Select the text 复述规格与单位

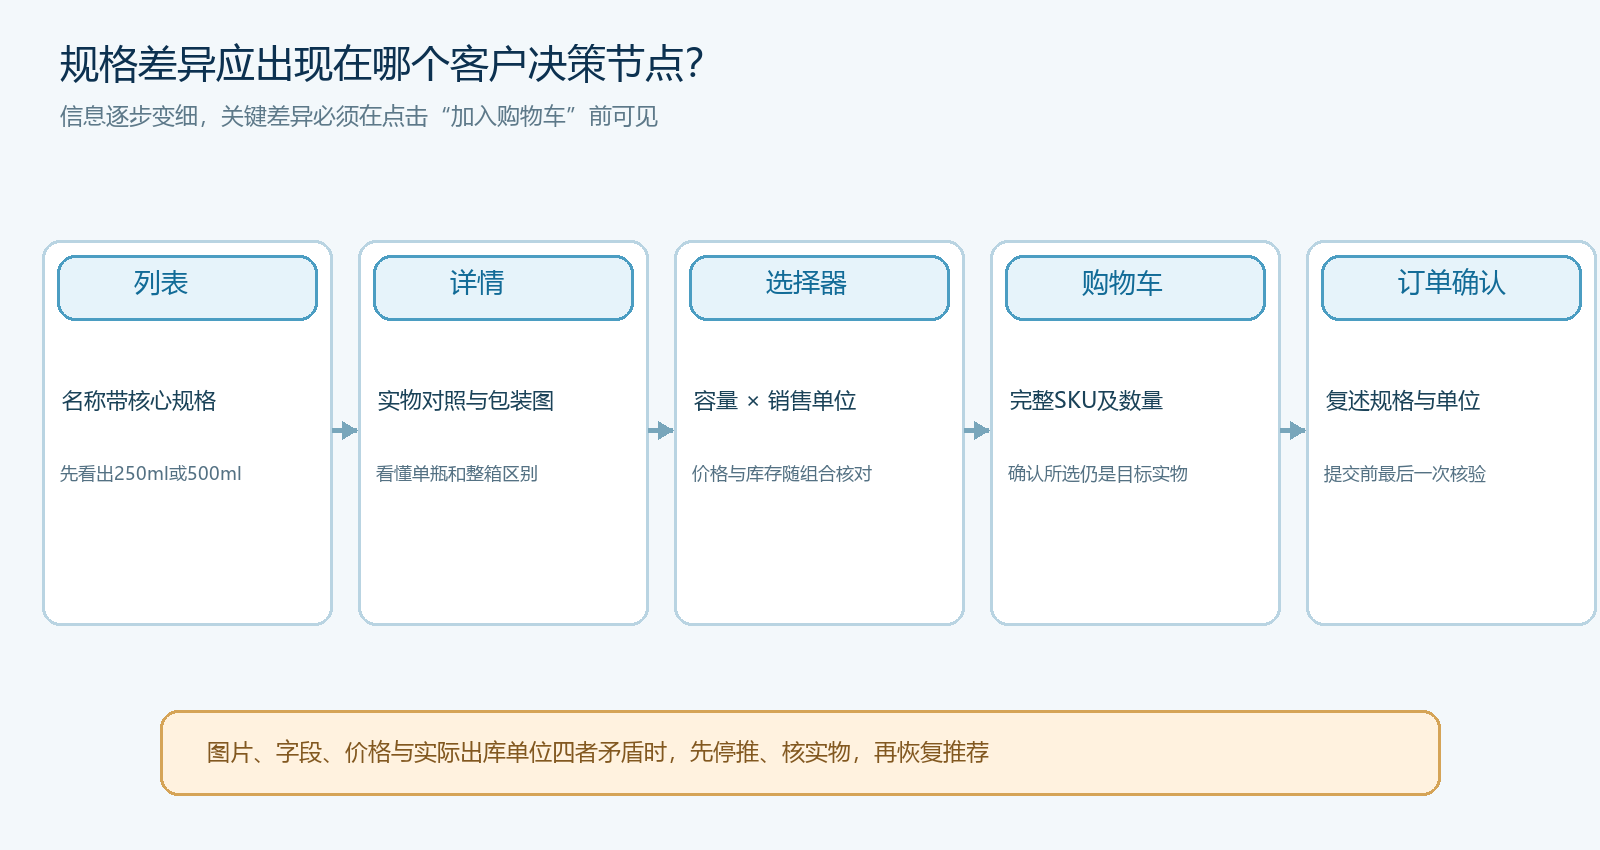click(x=1403, y=401)
